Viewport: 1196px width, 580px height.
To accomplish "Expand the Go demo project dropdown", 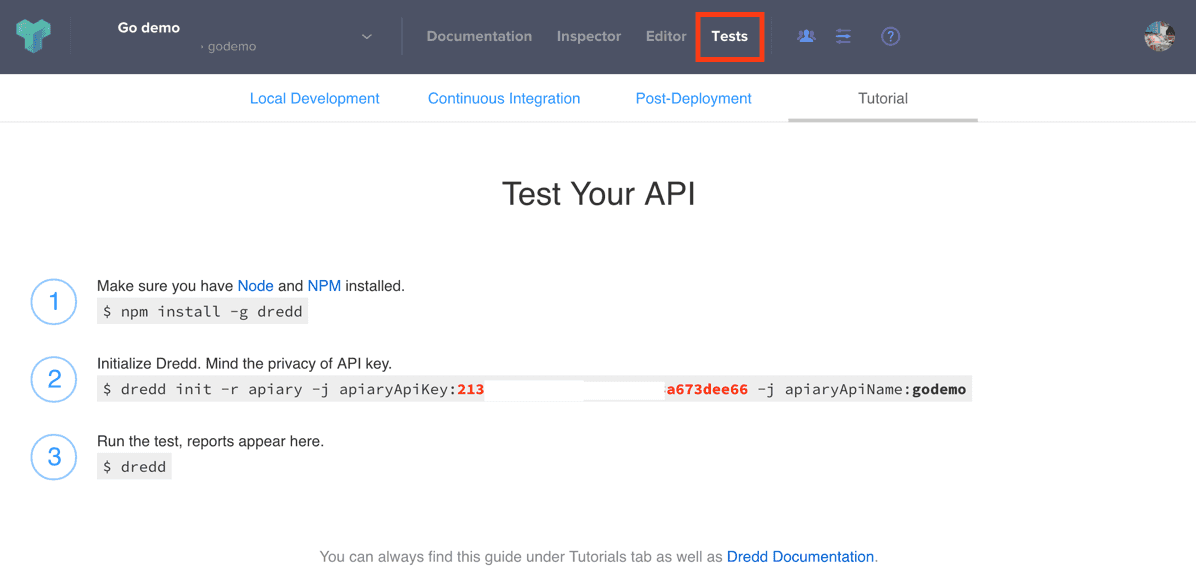I will coord(367,37).
